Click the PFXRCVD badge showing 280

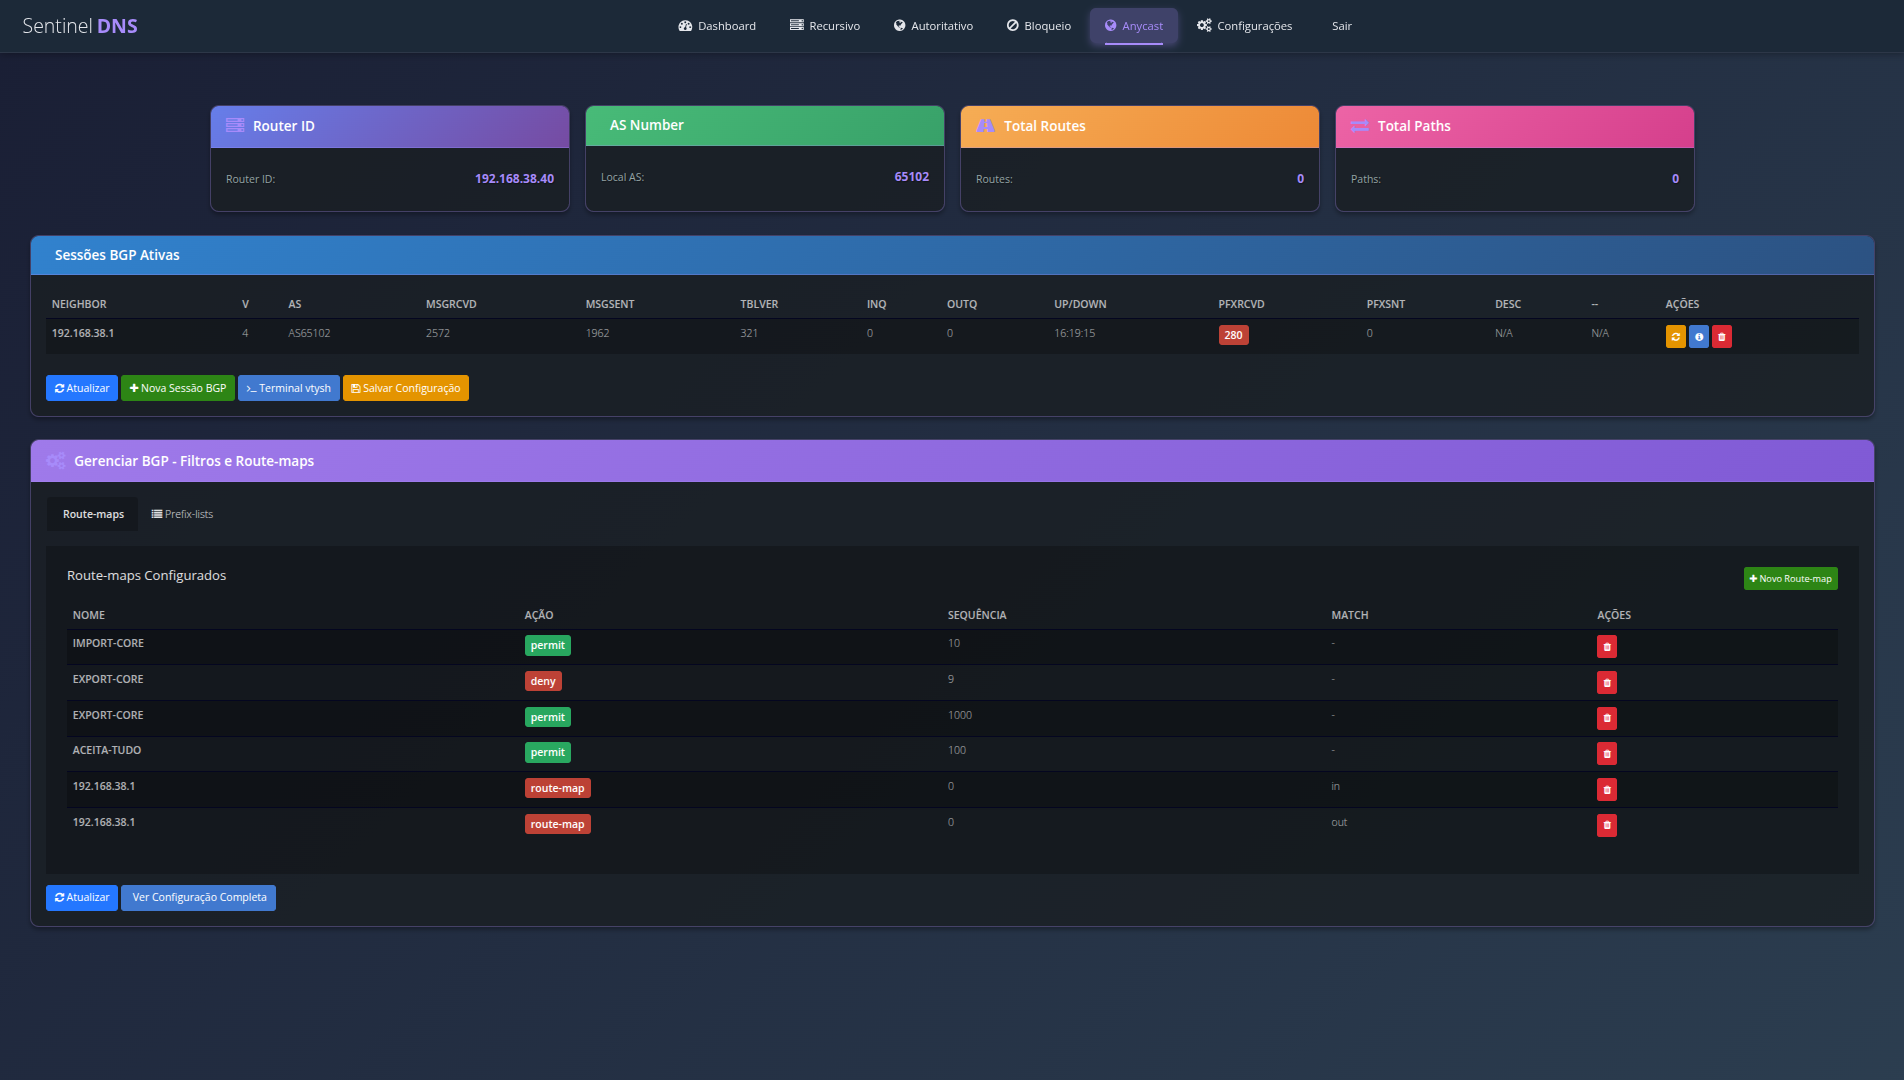point(1233,335)
